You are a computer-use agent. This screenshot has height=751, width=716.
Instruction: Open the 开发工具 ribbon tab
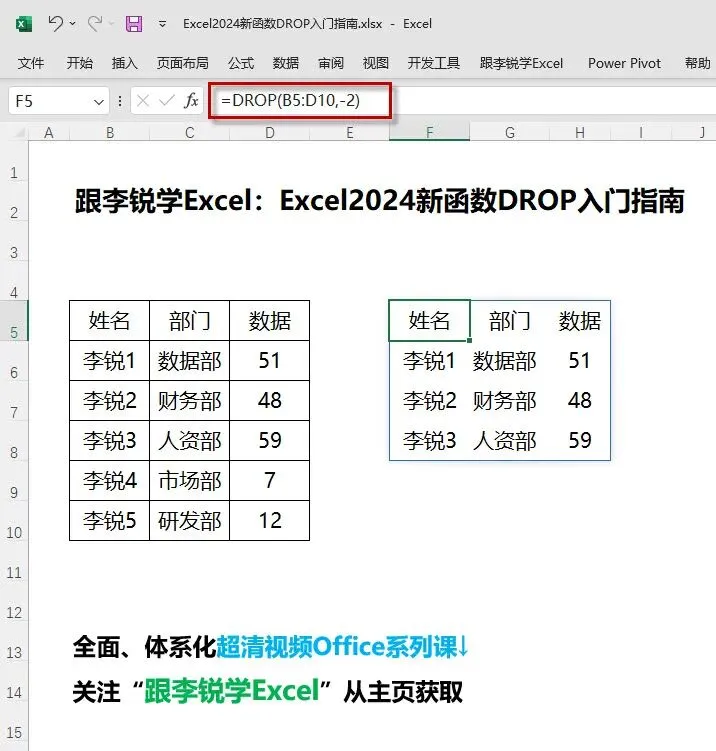click(x=433, y=63)
